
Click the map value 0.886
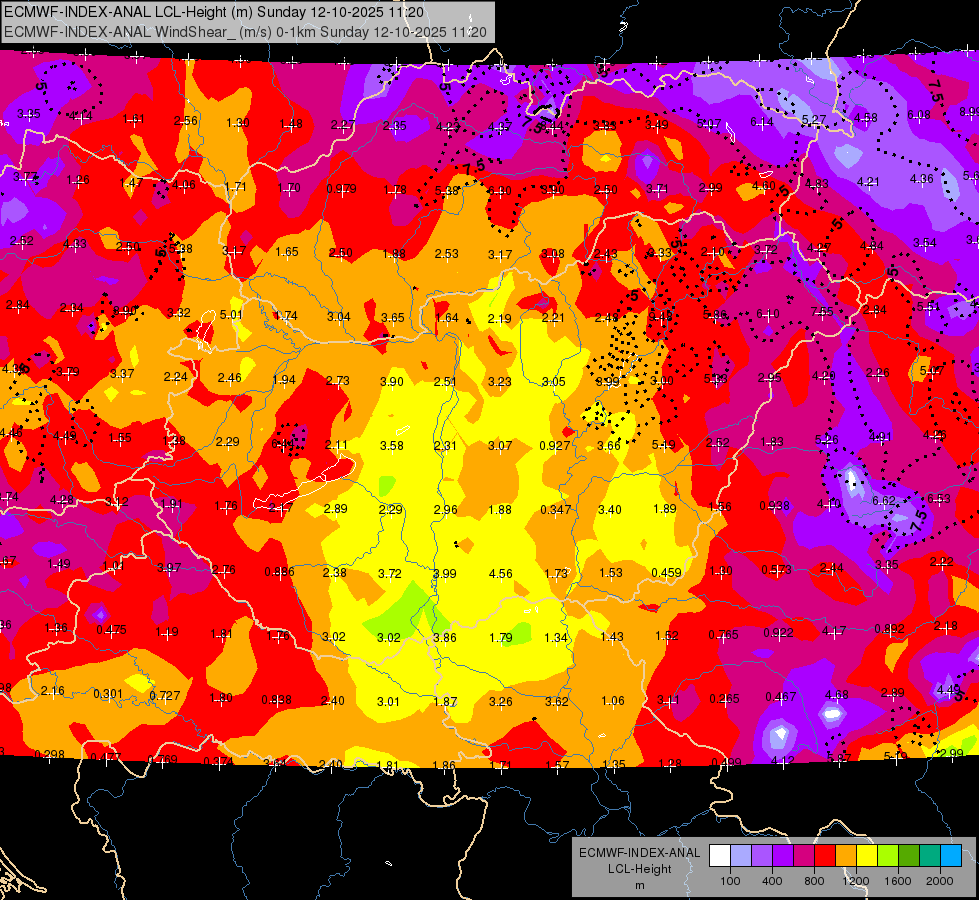point(279,571)
